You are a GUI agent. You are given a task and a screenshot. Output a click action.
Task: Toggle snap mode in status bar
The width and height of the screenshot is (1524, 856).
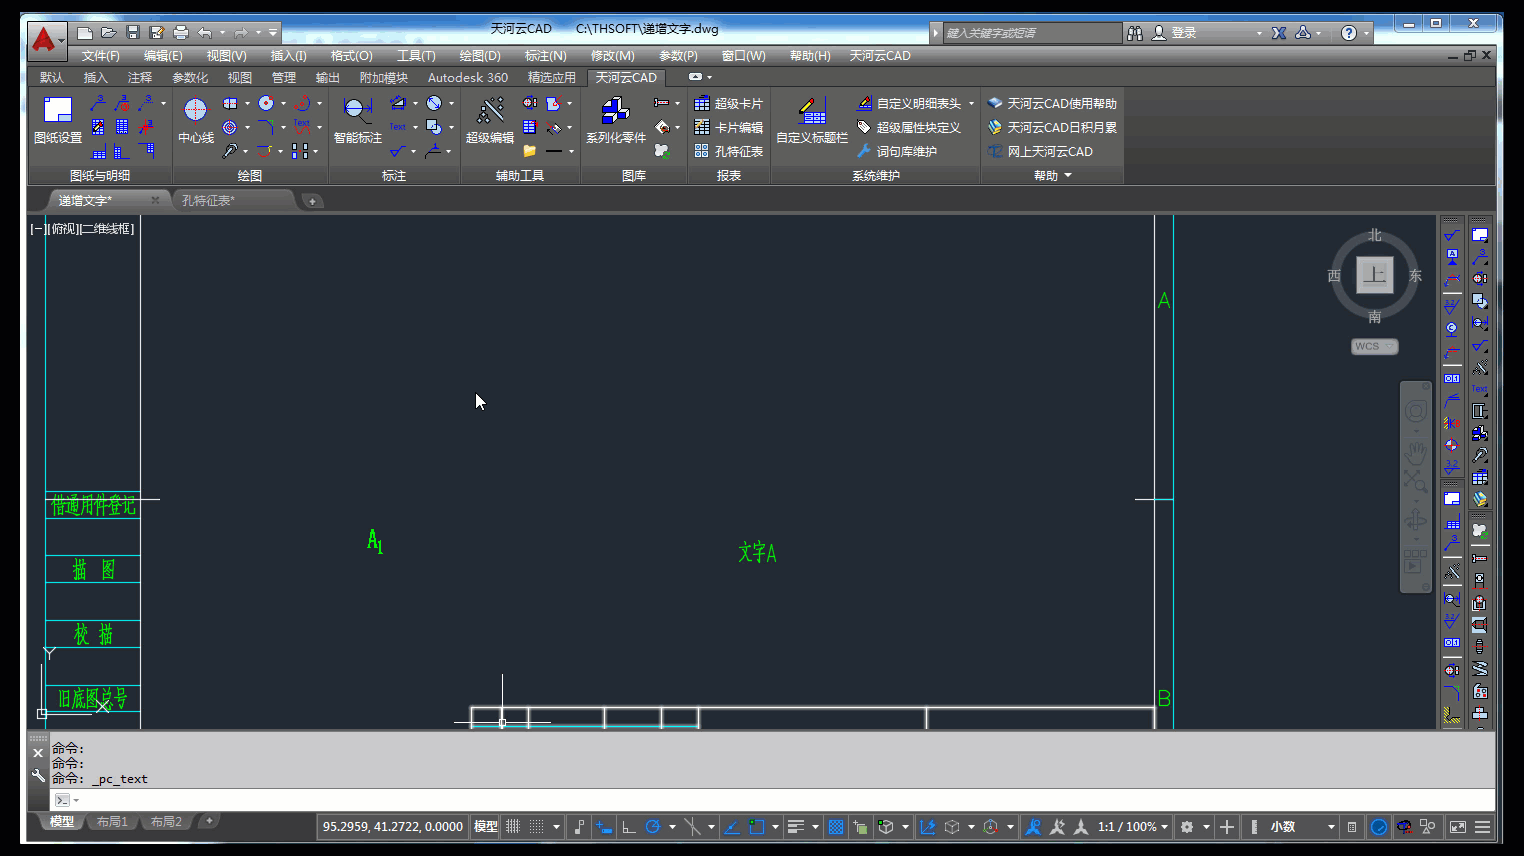536,827
